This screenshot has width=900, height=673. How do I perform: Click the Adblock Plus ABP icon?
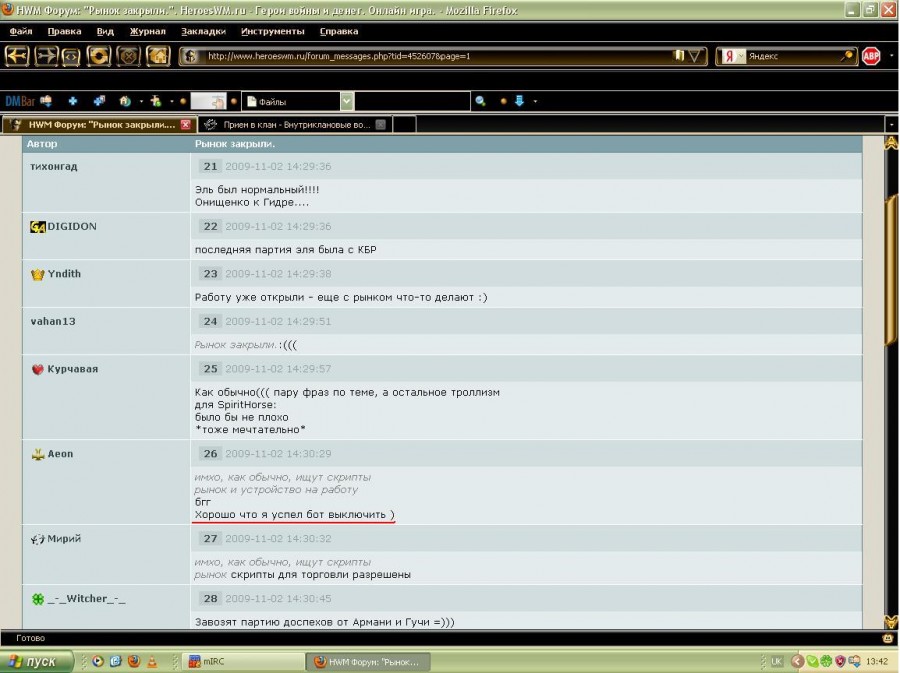click(871, 56)
